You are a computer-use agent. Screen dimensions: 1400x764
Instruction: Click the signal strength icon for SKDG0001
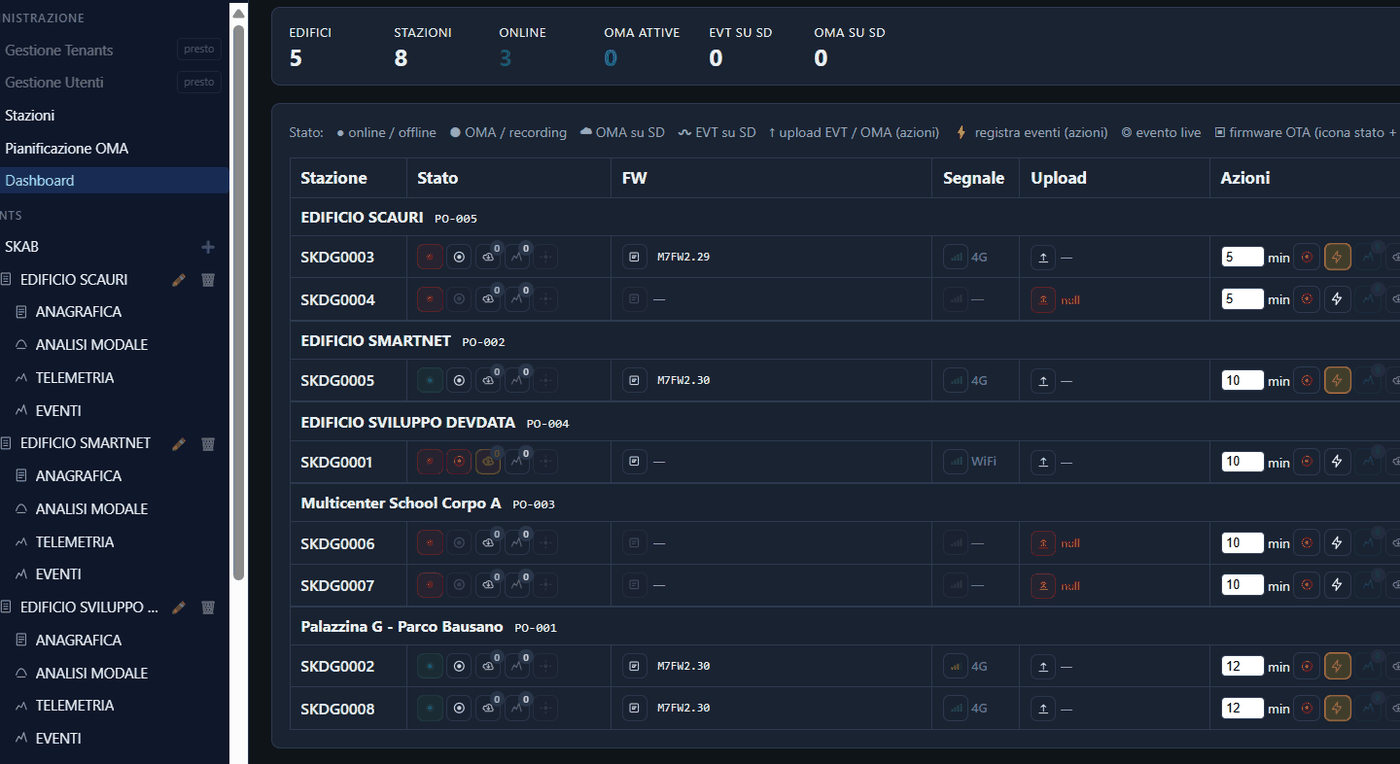click(x=956, y=462)
